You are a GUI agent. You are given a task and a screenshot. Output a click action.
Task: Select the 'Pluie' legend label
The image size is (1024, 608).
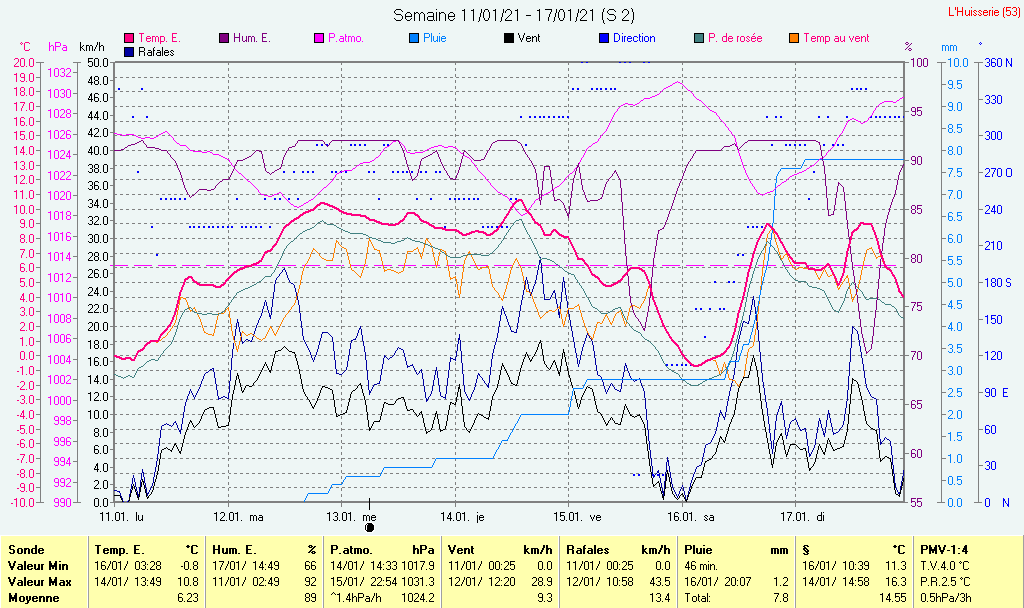[x=435, y=39]
